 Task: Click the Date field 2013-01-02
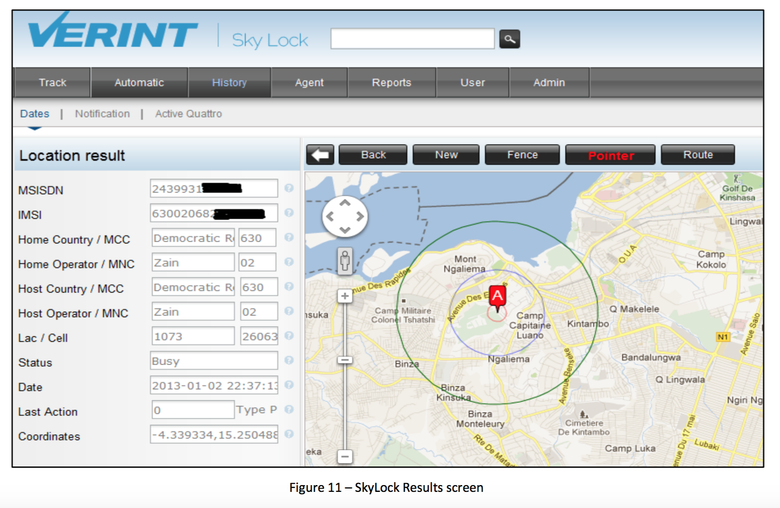point(214,385)
